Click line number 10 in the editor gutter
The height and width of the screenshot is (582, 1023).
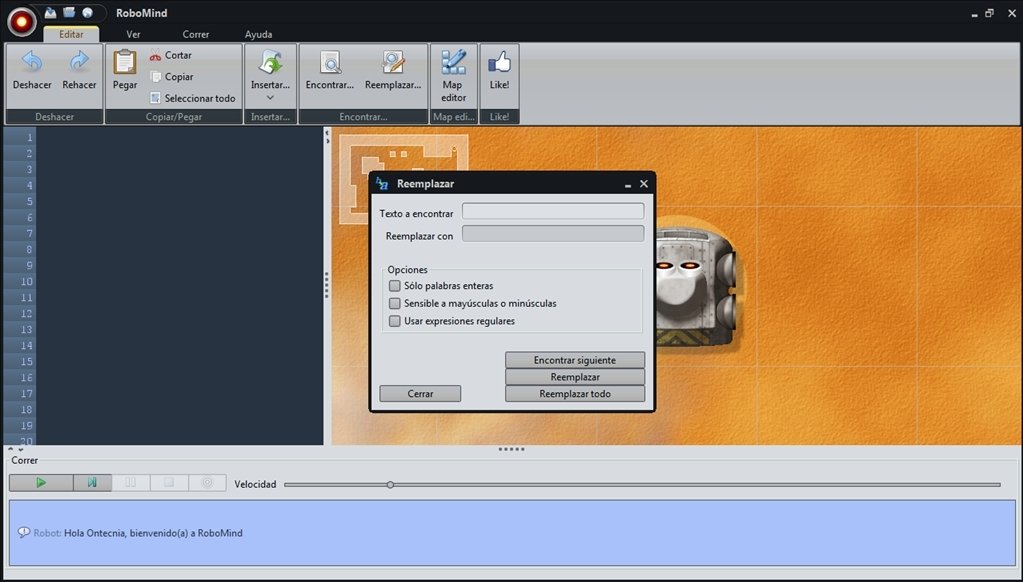[26, 282]
